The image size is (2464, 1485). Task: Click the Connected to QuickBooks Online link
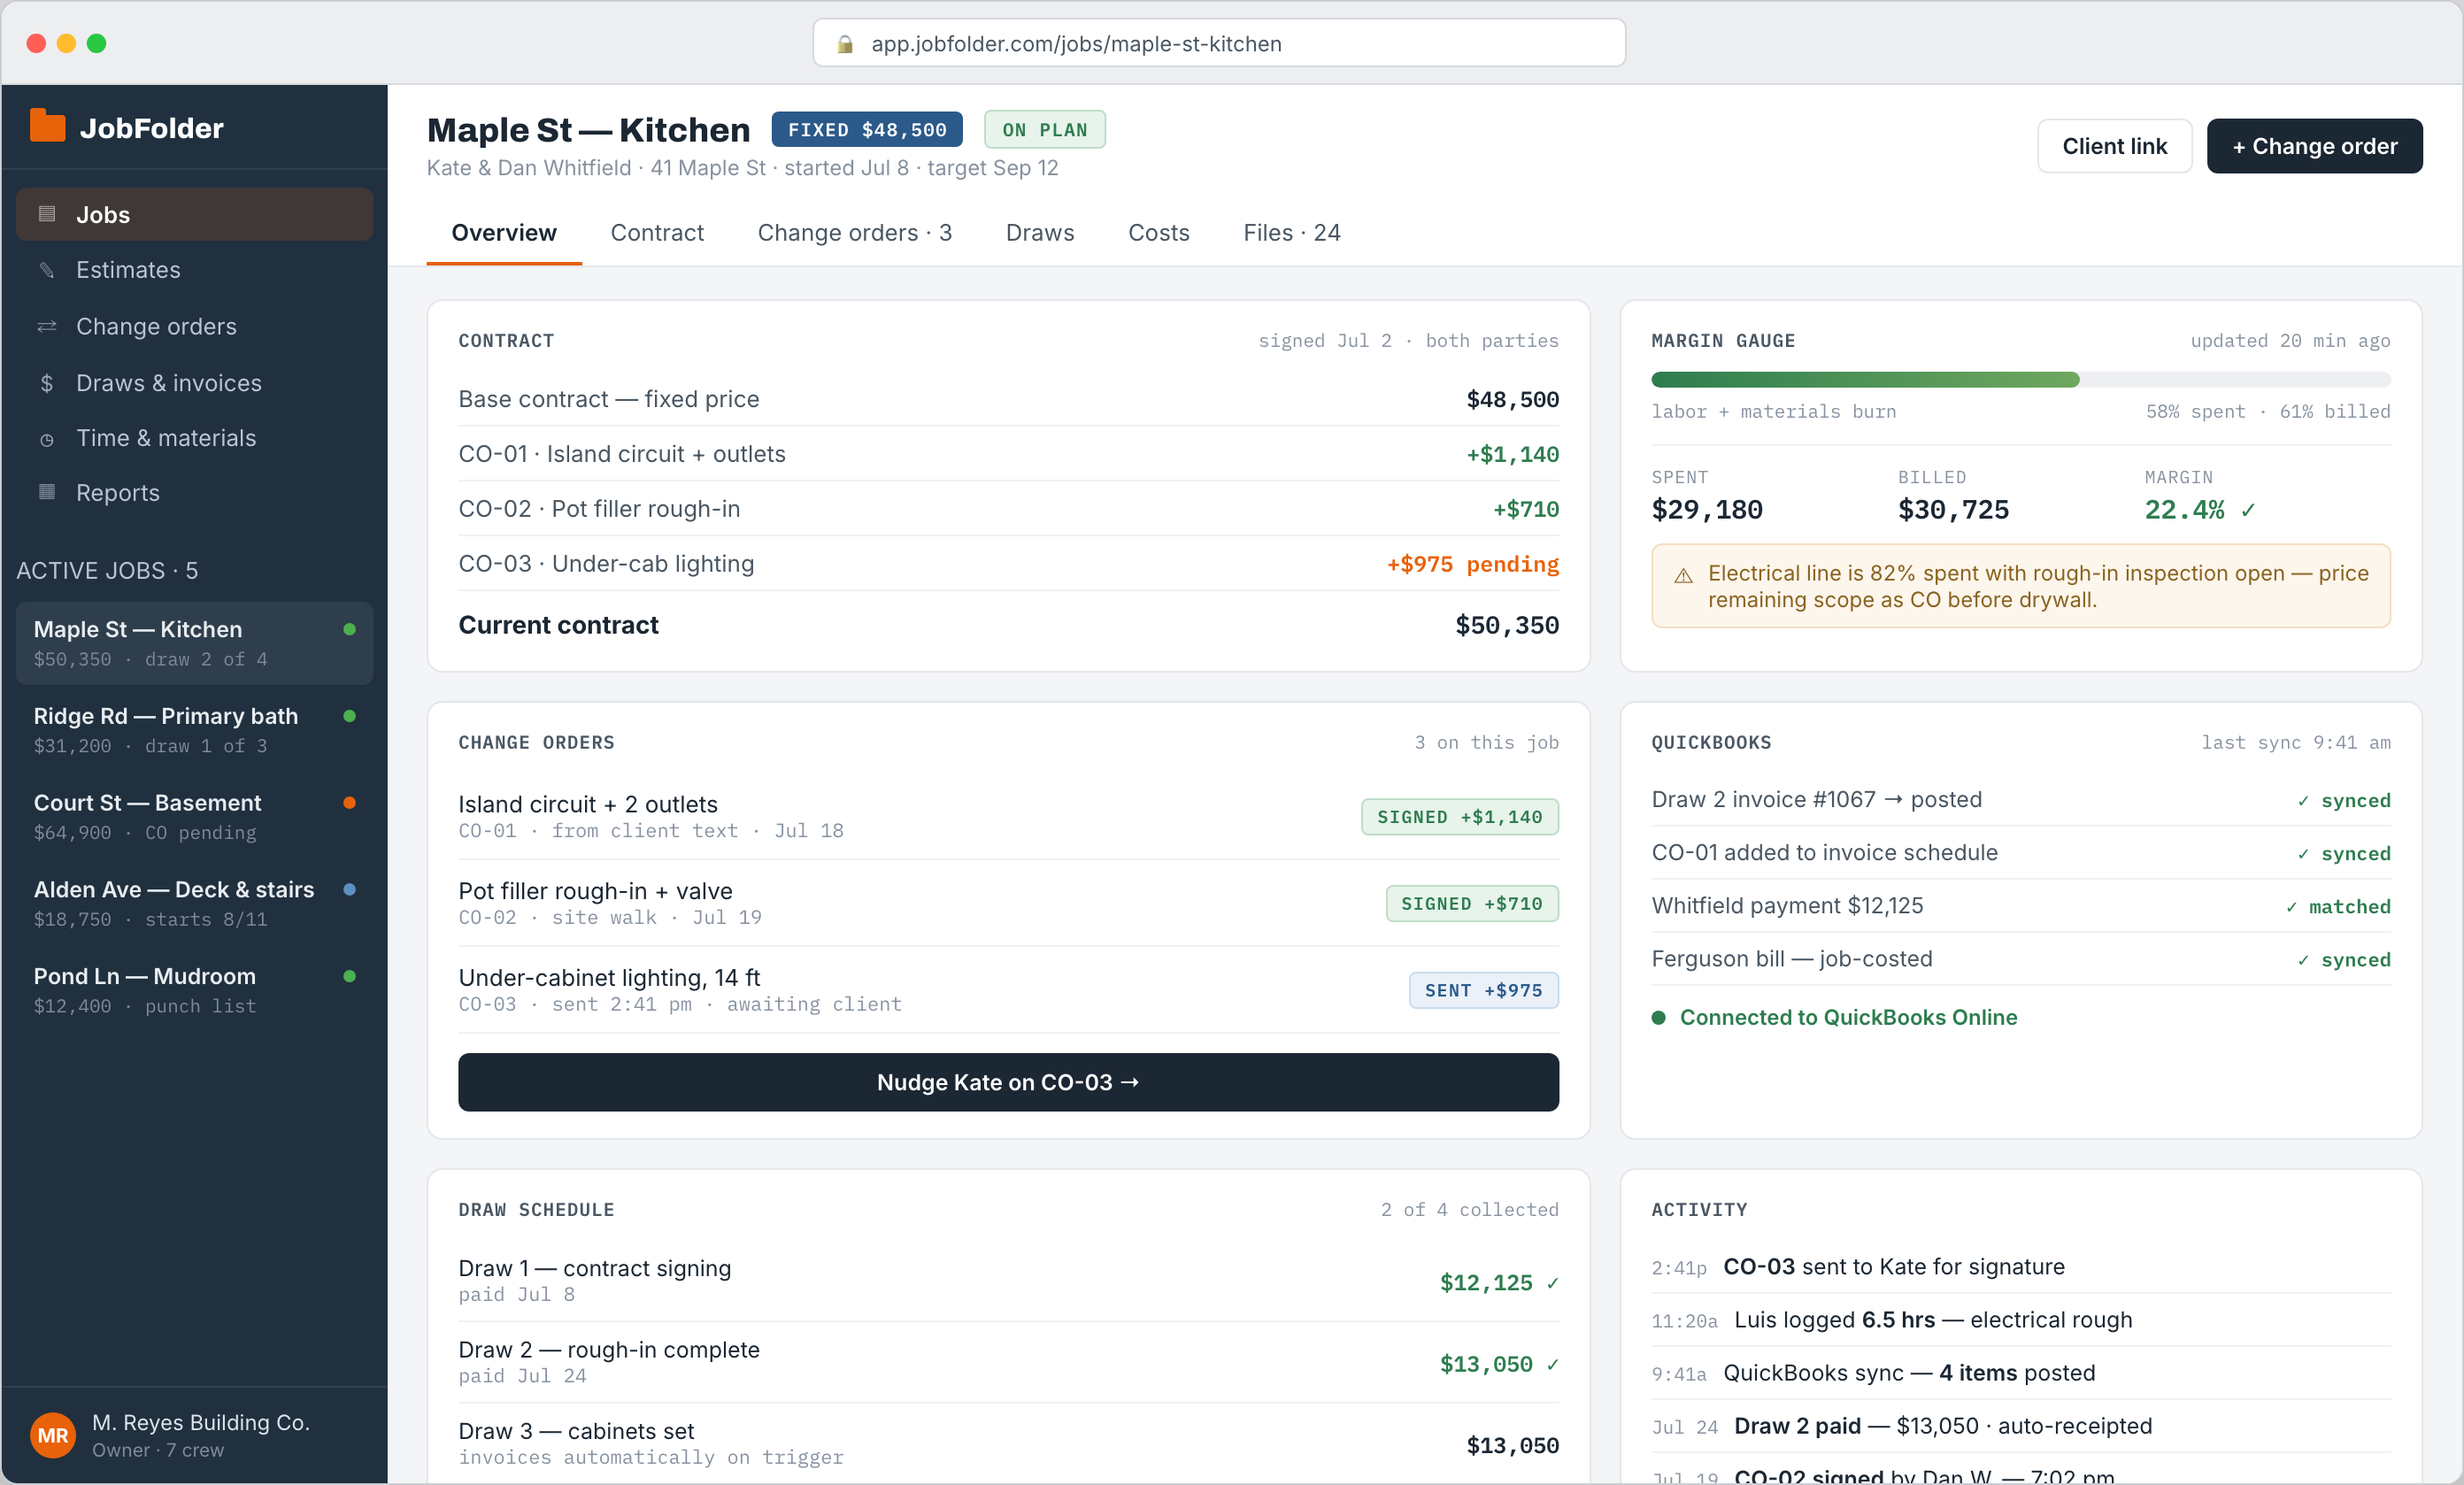[x=1848, y=1018]
